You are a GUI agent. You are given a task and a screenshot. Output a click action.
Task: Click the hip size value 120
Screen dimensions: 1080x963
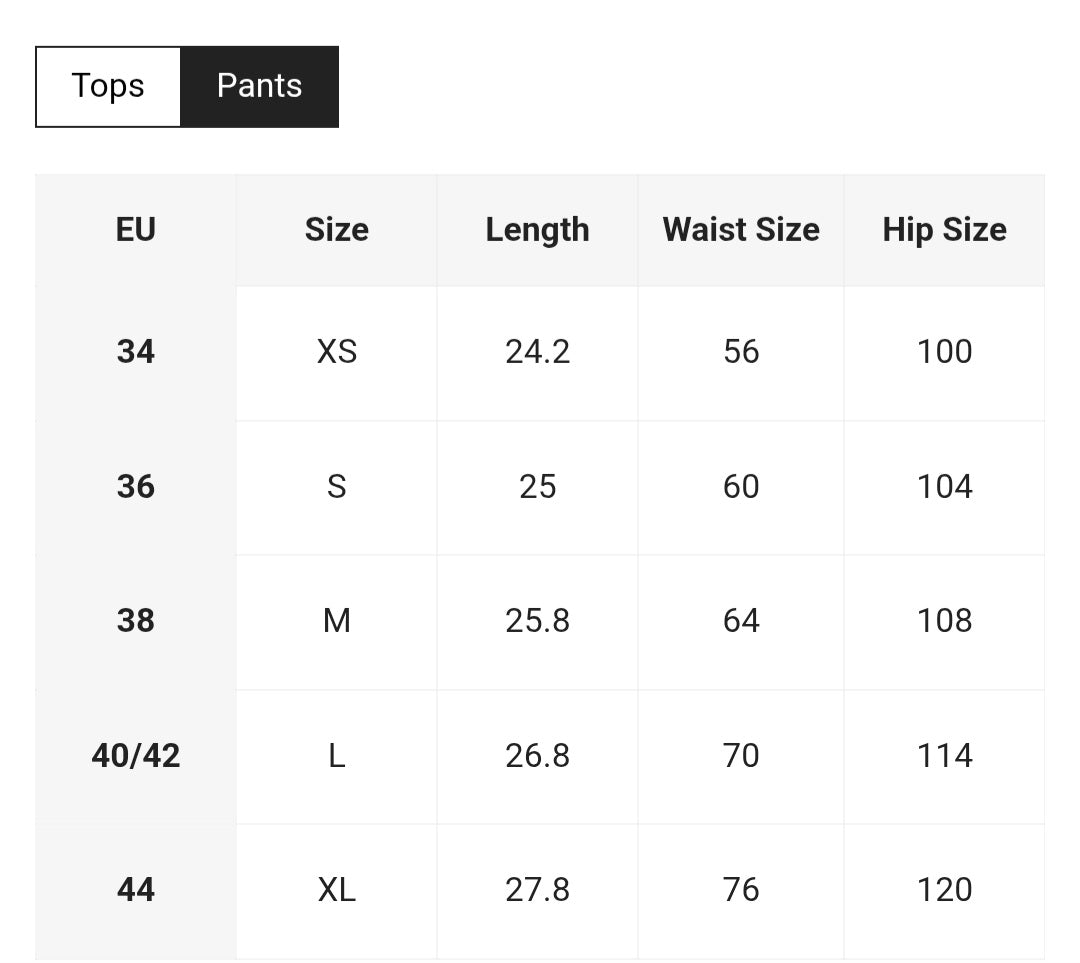(944, 890)
